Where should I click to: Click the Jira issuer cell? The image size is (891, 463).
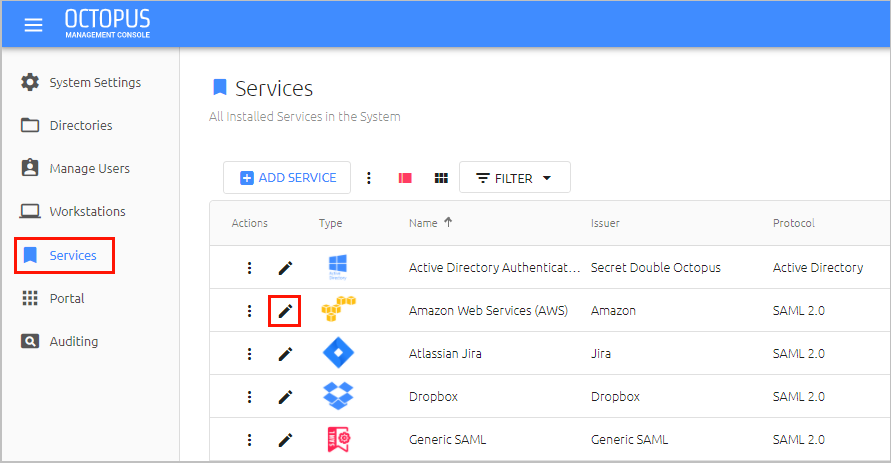[601, 354]
